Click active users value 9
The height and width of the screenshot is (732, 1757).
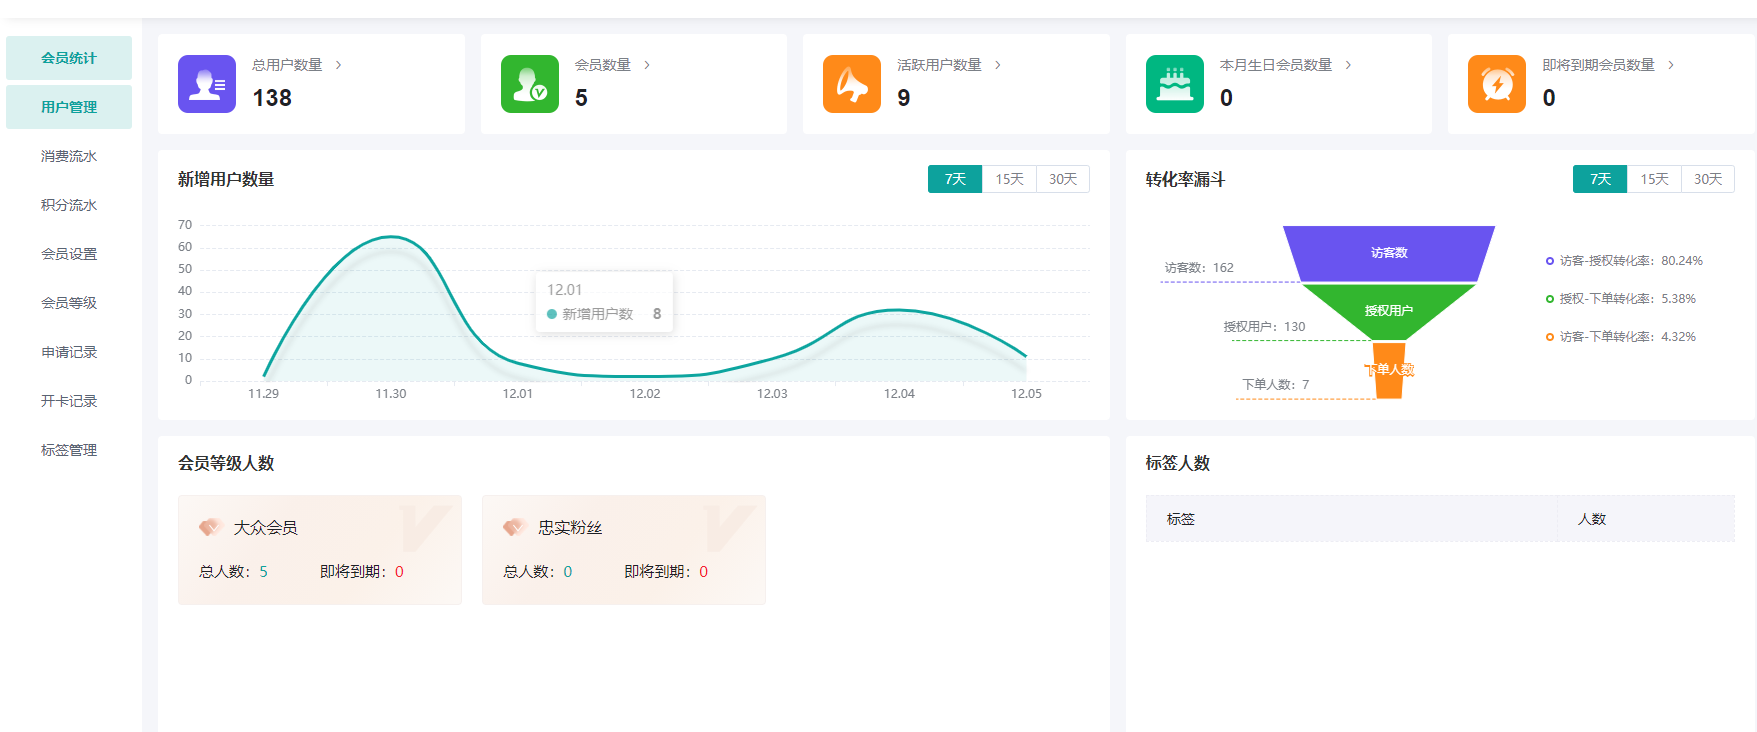pyautogui.click(x=904, y=98)
